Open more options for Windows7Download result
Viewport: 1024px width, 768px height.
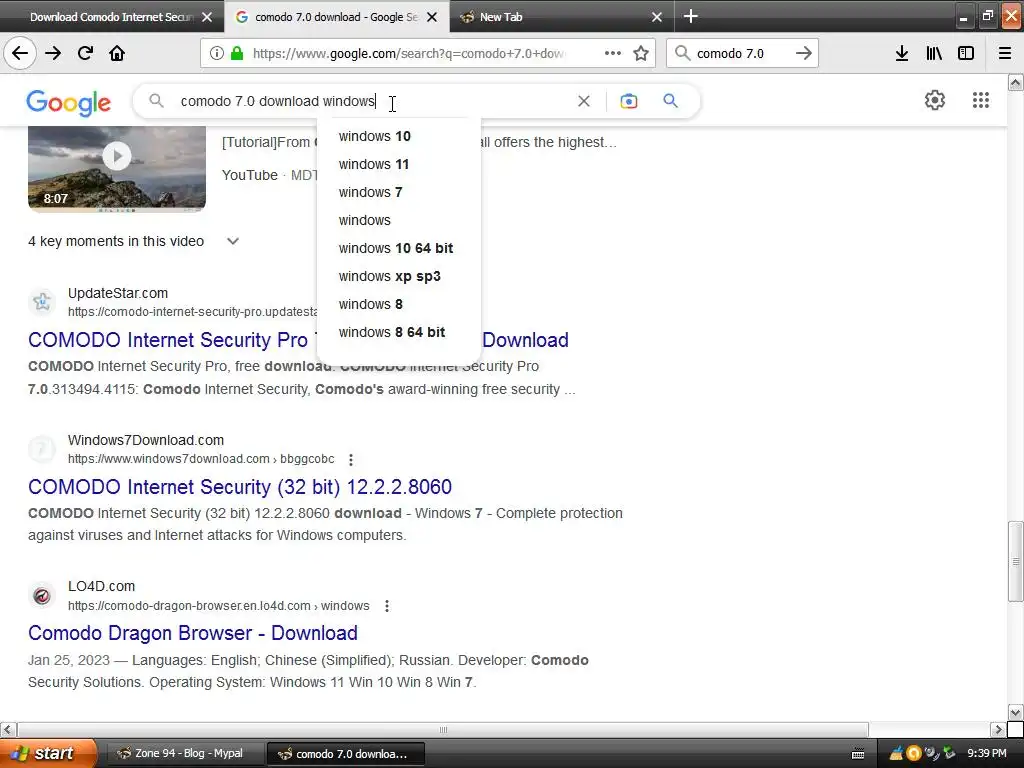351,460
